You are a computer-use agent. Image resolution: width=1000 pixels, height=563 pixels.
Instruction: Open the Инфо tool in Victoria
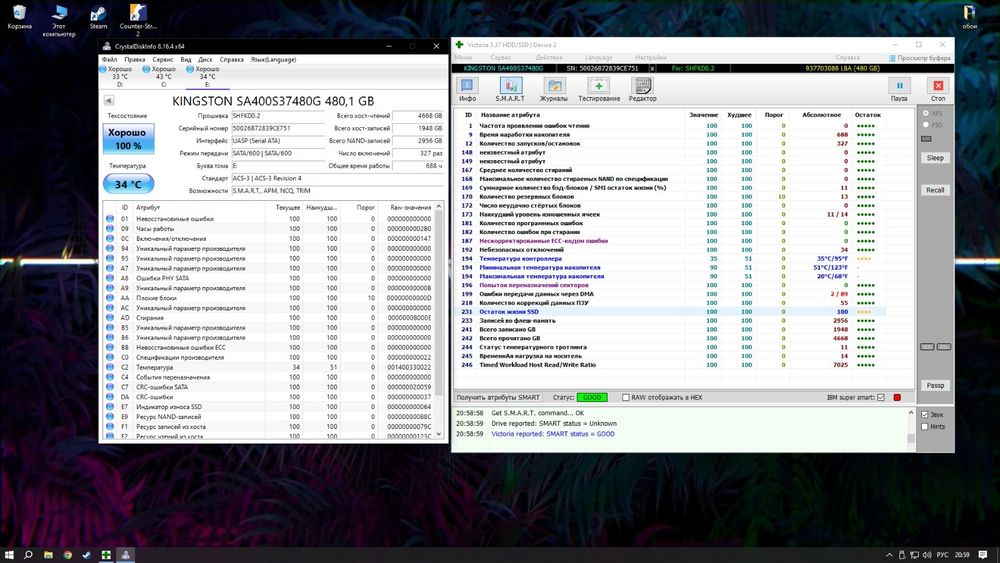pos(467,89)
